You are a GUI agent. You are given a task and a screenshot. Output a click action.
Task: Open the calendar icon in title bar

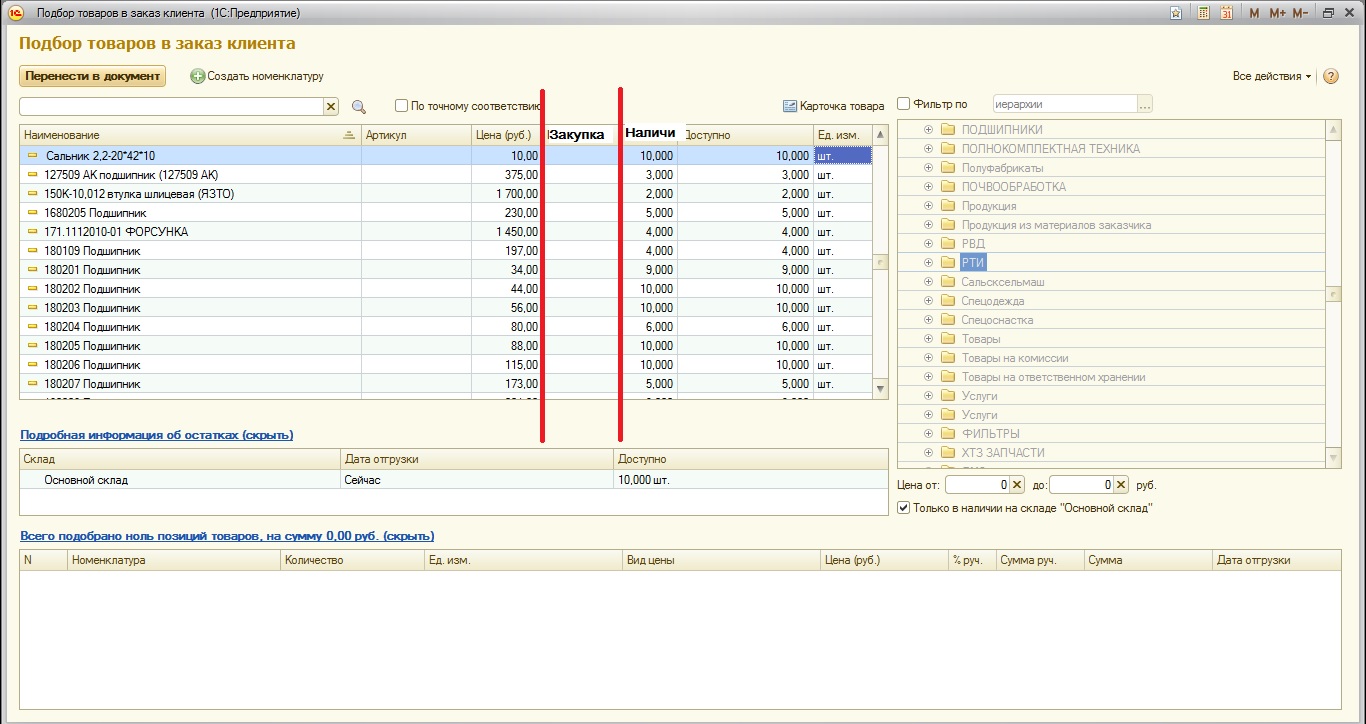pyautogui.click(x=1226, y=13)
